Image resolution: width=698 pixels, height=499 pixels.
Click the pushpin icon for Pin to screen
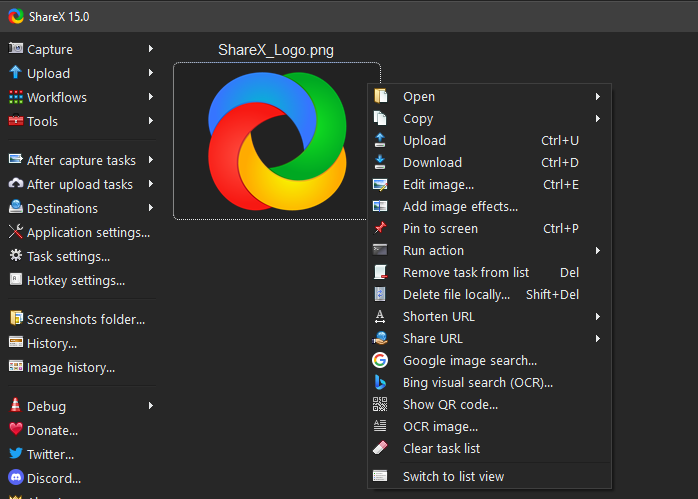(x=380, y=228)
